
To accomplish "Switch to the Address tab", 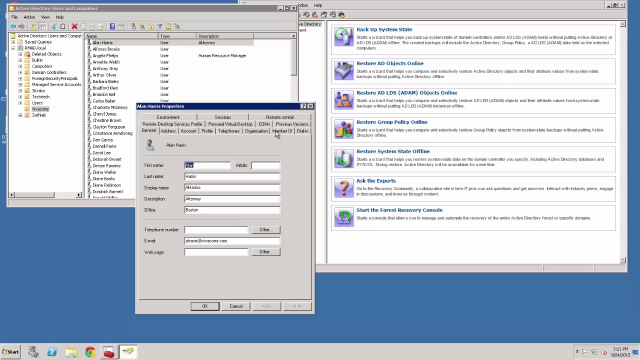I will (x=168, y=131).
